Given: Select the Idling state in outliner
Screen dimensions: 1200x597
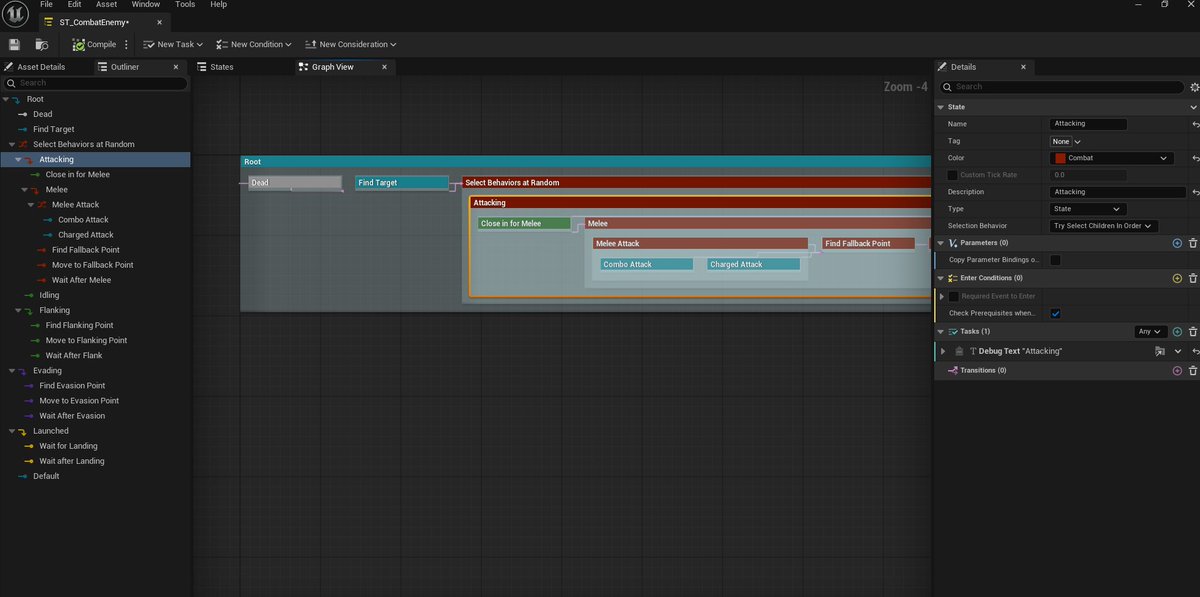Looking at the screenshot, I should pyautogui.click(x=49, y=295).
